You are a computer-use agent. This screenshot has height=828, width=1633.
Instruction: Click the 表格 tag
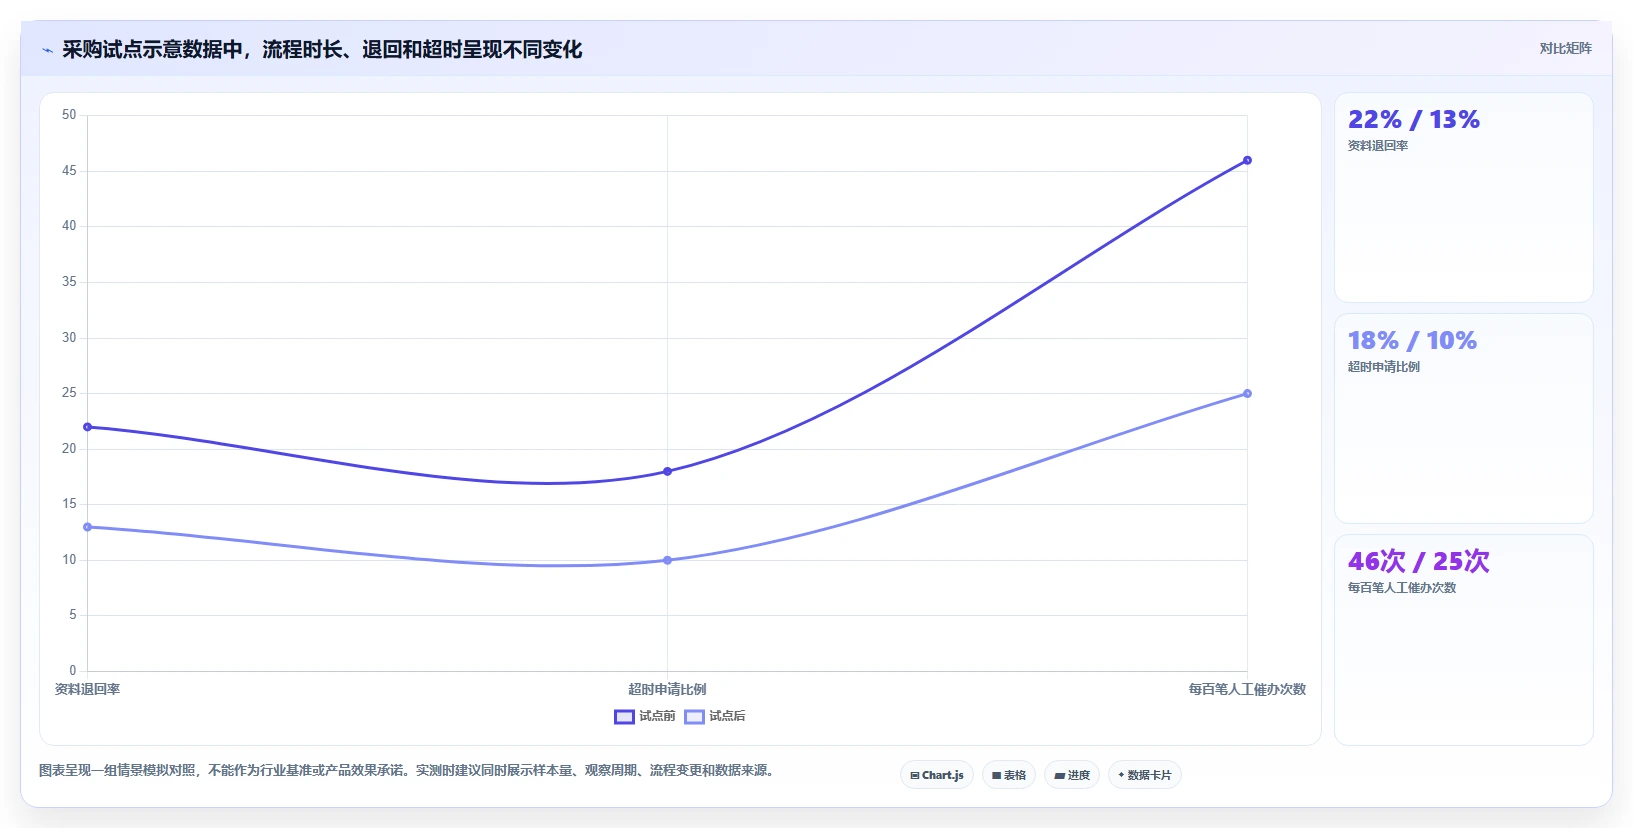tap(1009, 775)
